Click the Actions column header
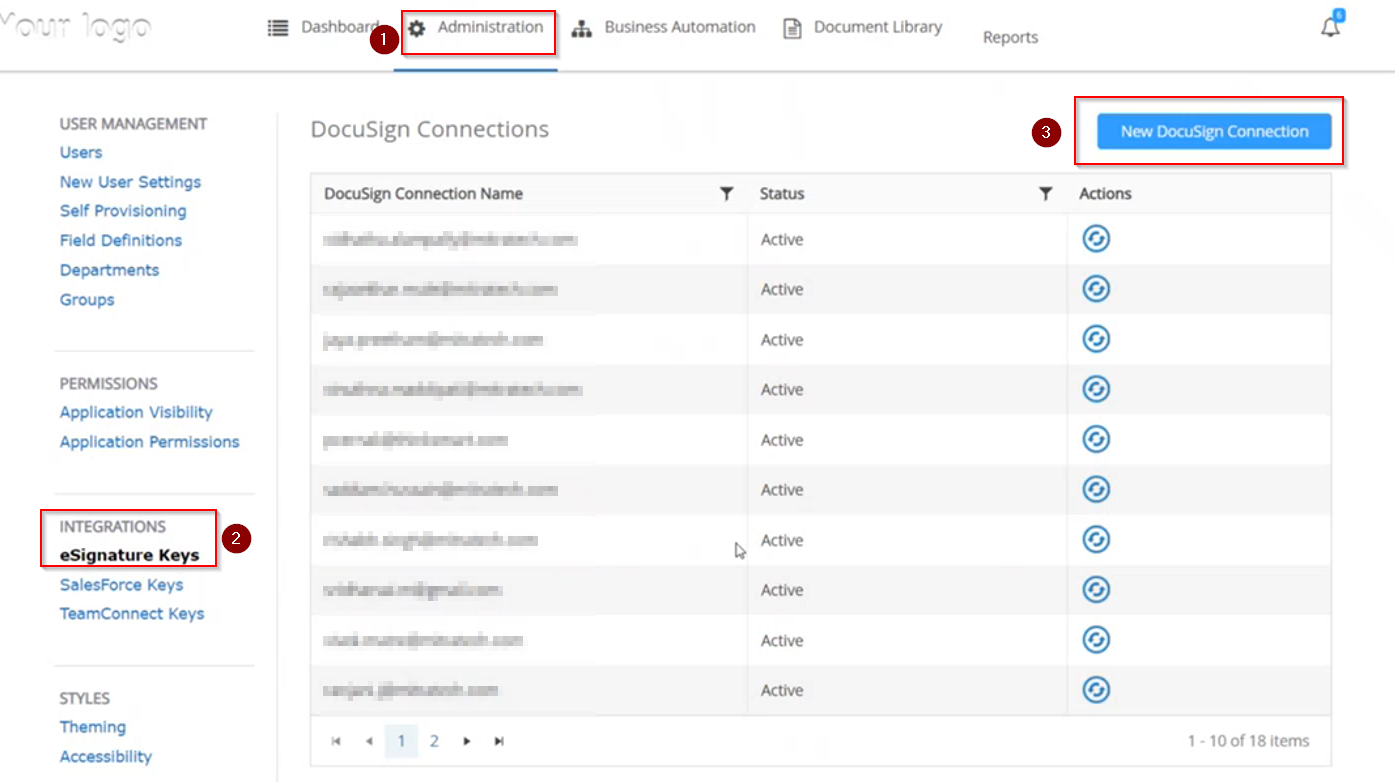 [x=1105, y=194]
